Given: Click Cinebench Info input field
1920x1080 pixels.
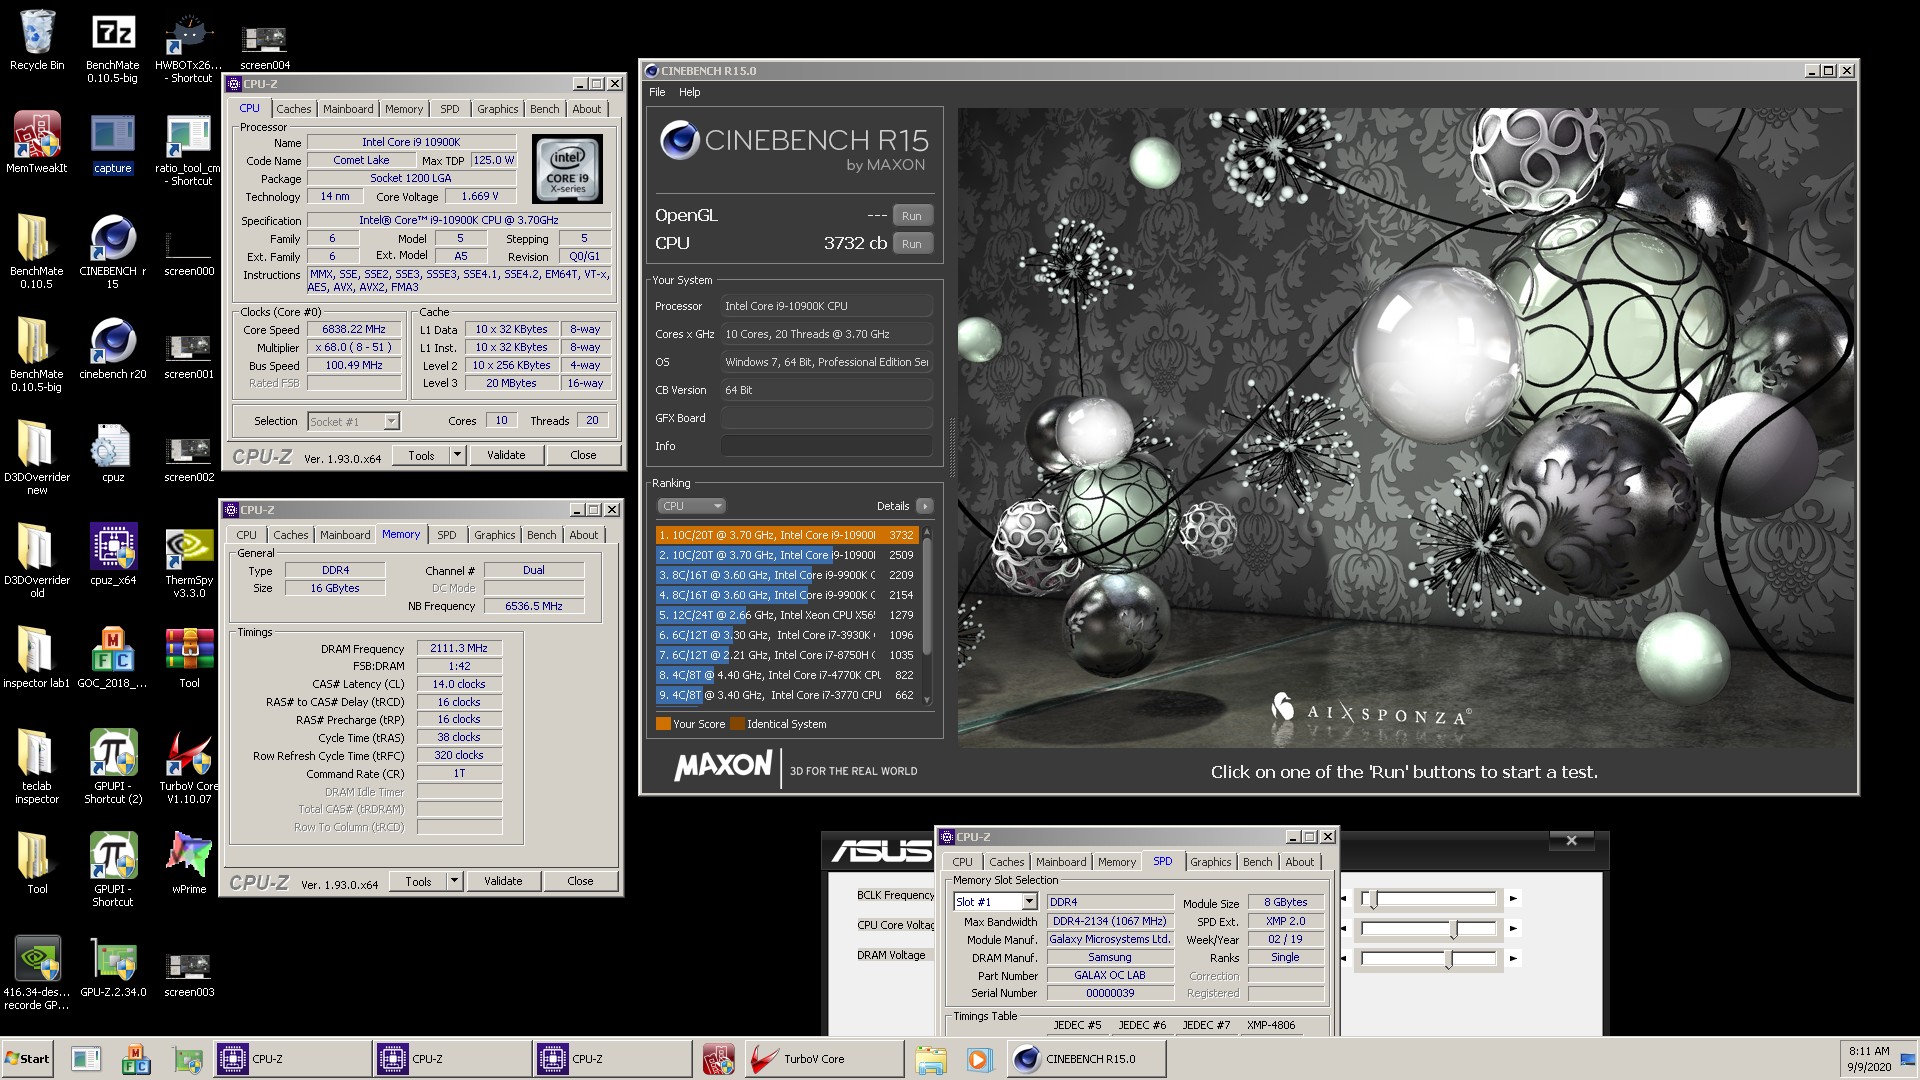Looking at the screenshot, I should [827, 446].
